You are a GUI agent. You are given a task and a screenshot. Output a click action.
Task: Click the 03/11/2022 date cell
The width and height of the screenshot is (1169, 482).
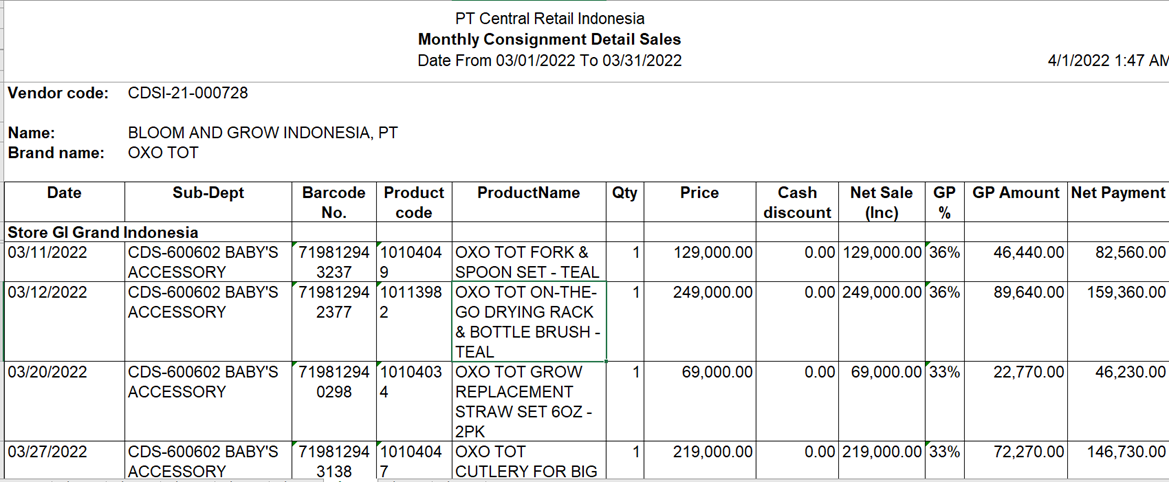64,261
